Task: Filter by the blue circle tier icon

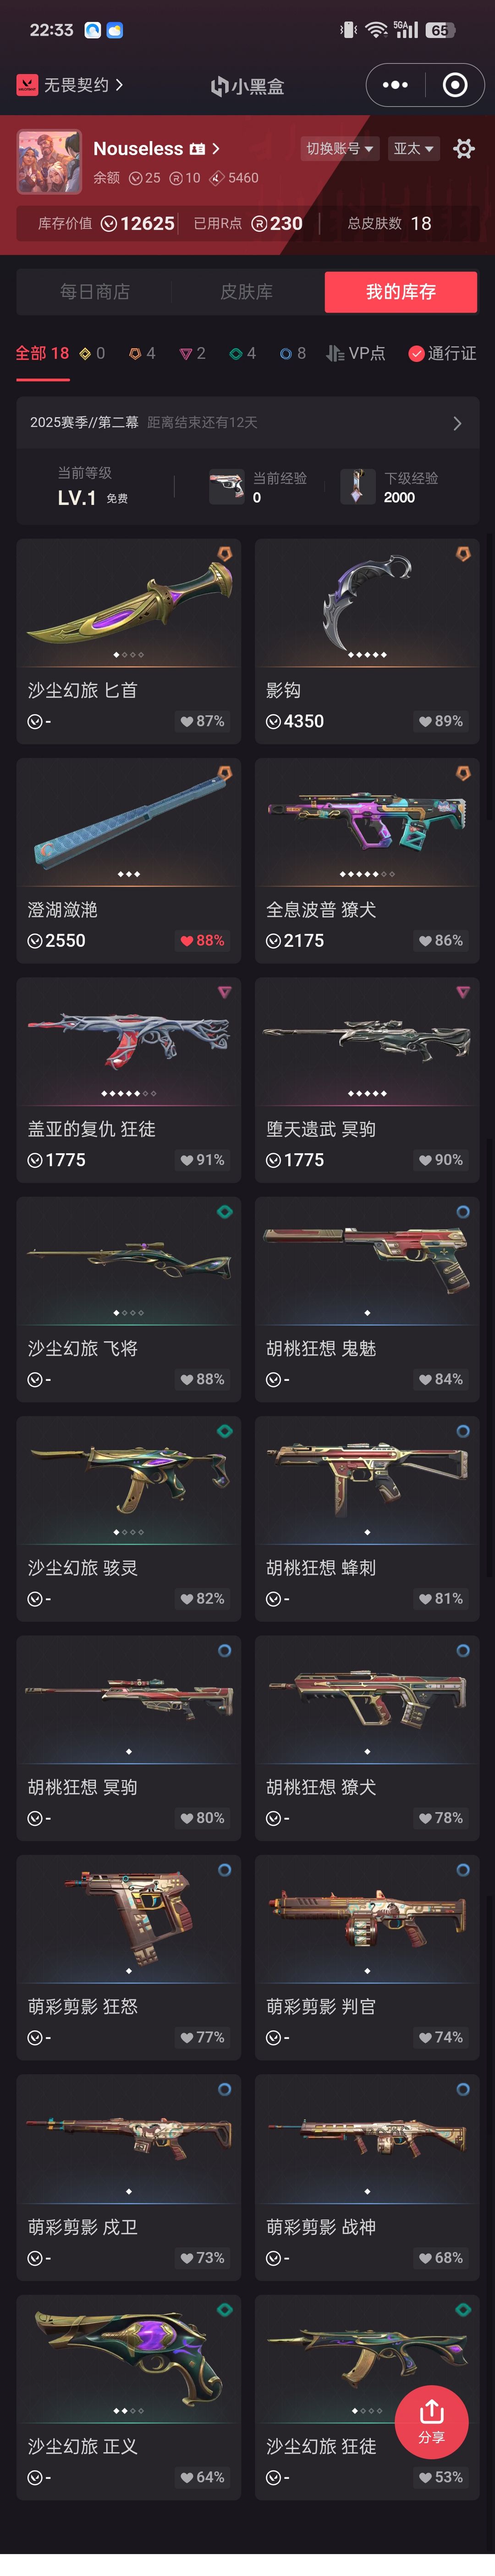Action: pos(286,354)
